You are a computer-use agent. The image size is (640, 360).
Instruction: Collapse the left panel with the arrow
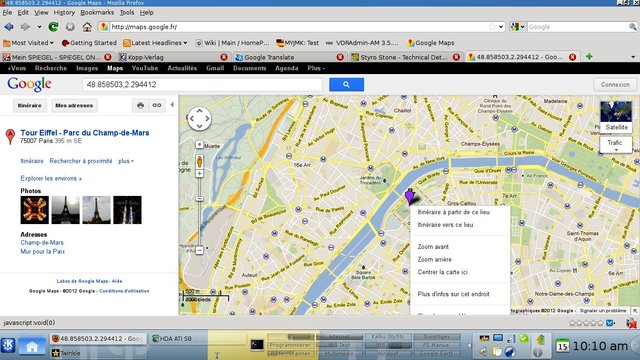coord(172,105)
